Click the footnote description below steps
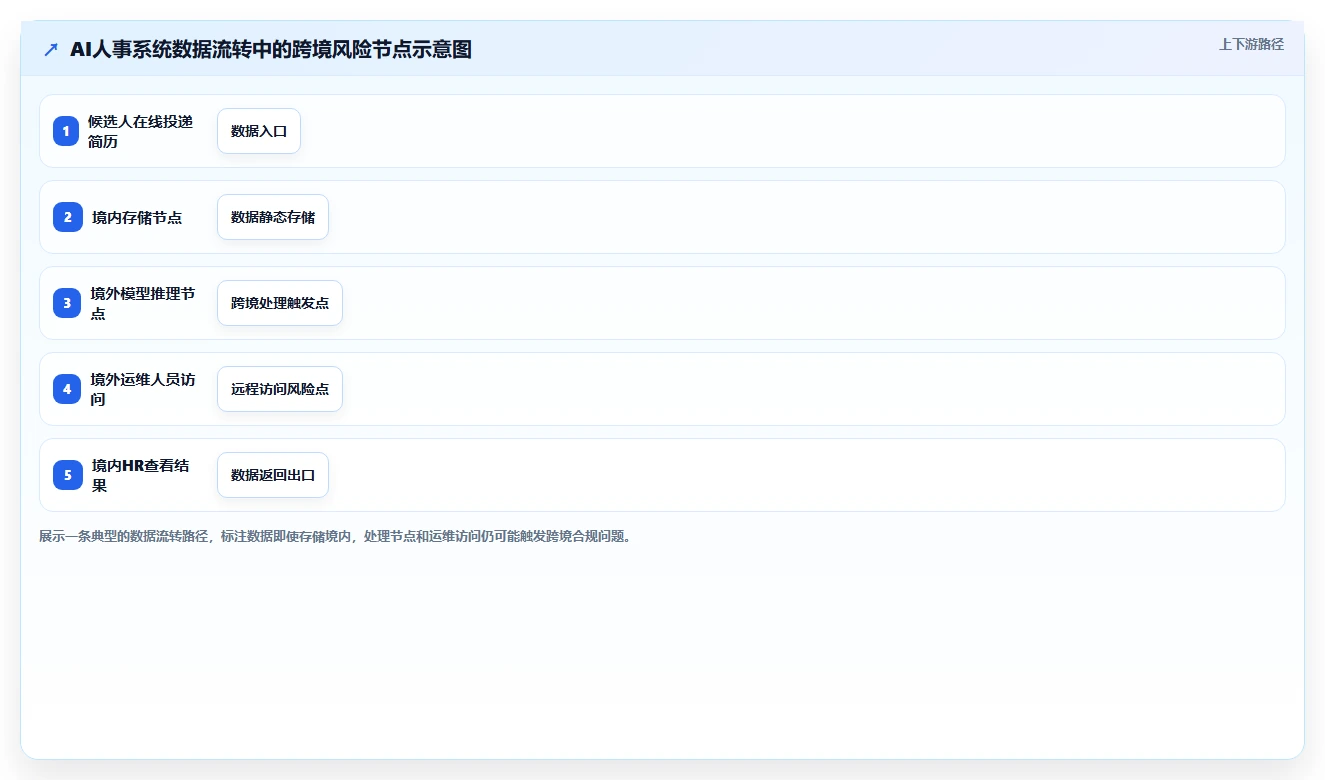 (x=336, y=536)
